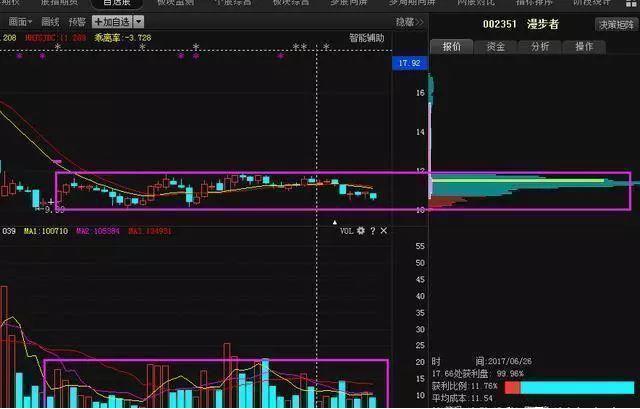Click the plus icon in 加自选
640x409 pixels.
click(x=98, y=21)
